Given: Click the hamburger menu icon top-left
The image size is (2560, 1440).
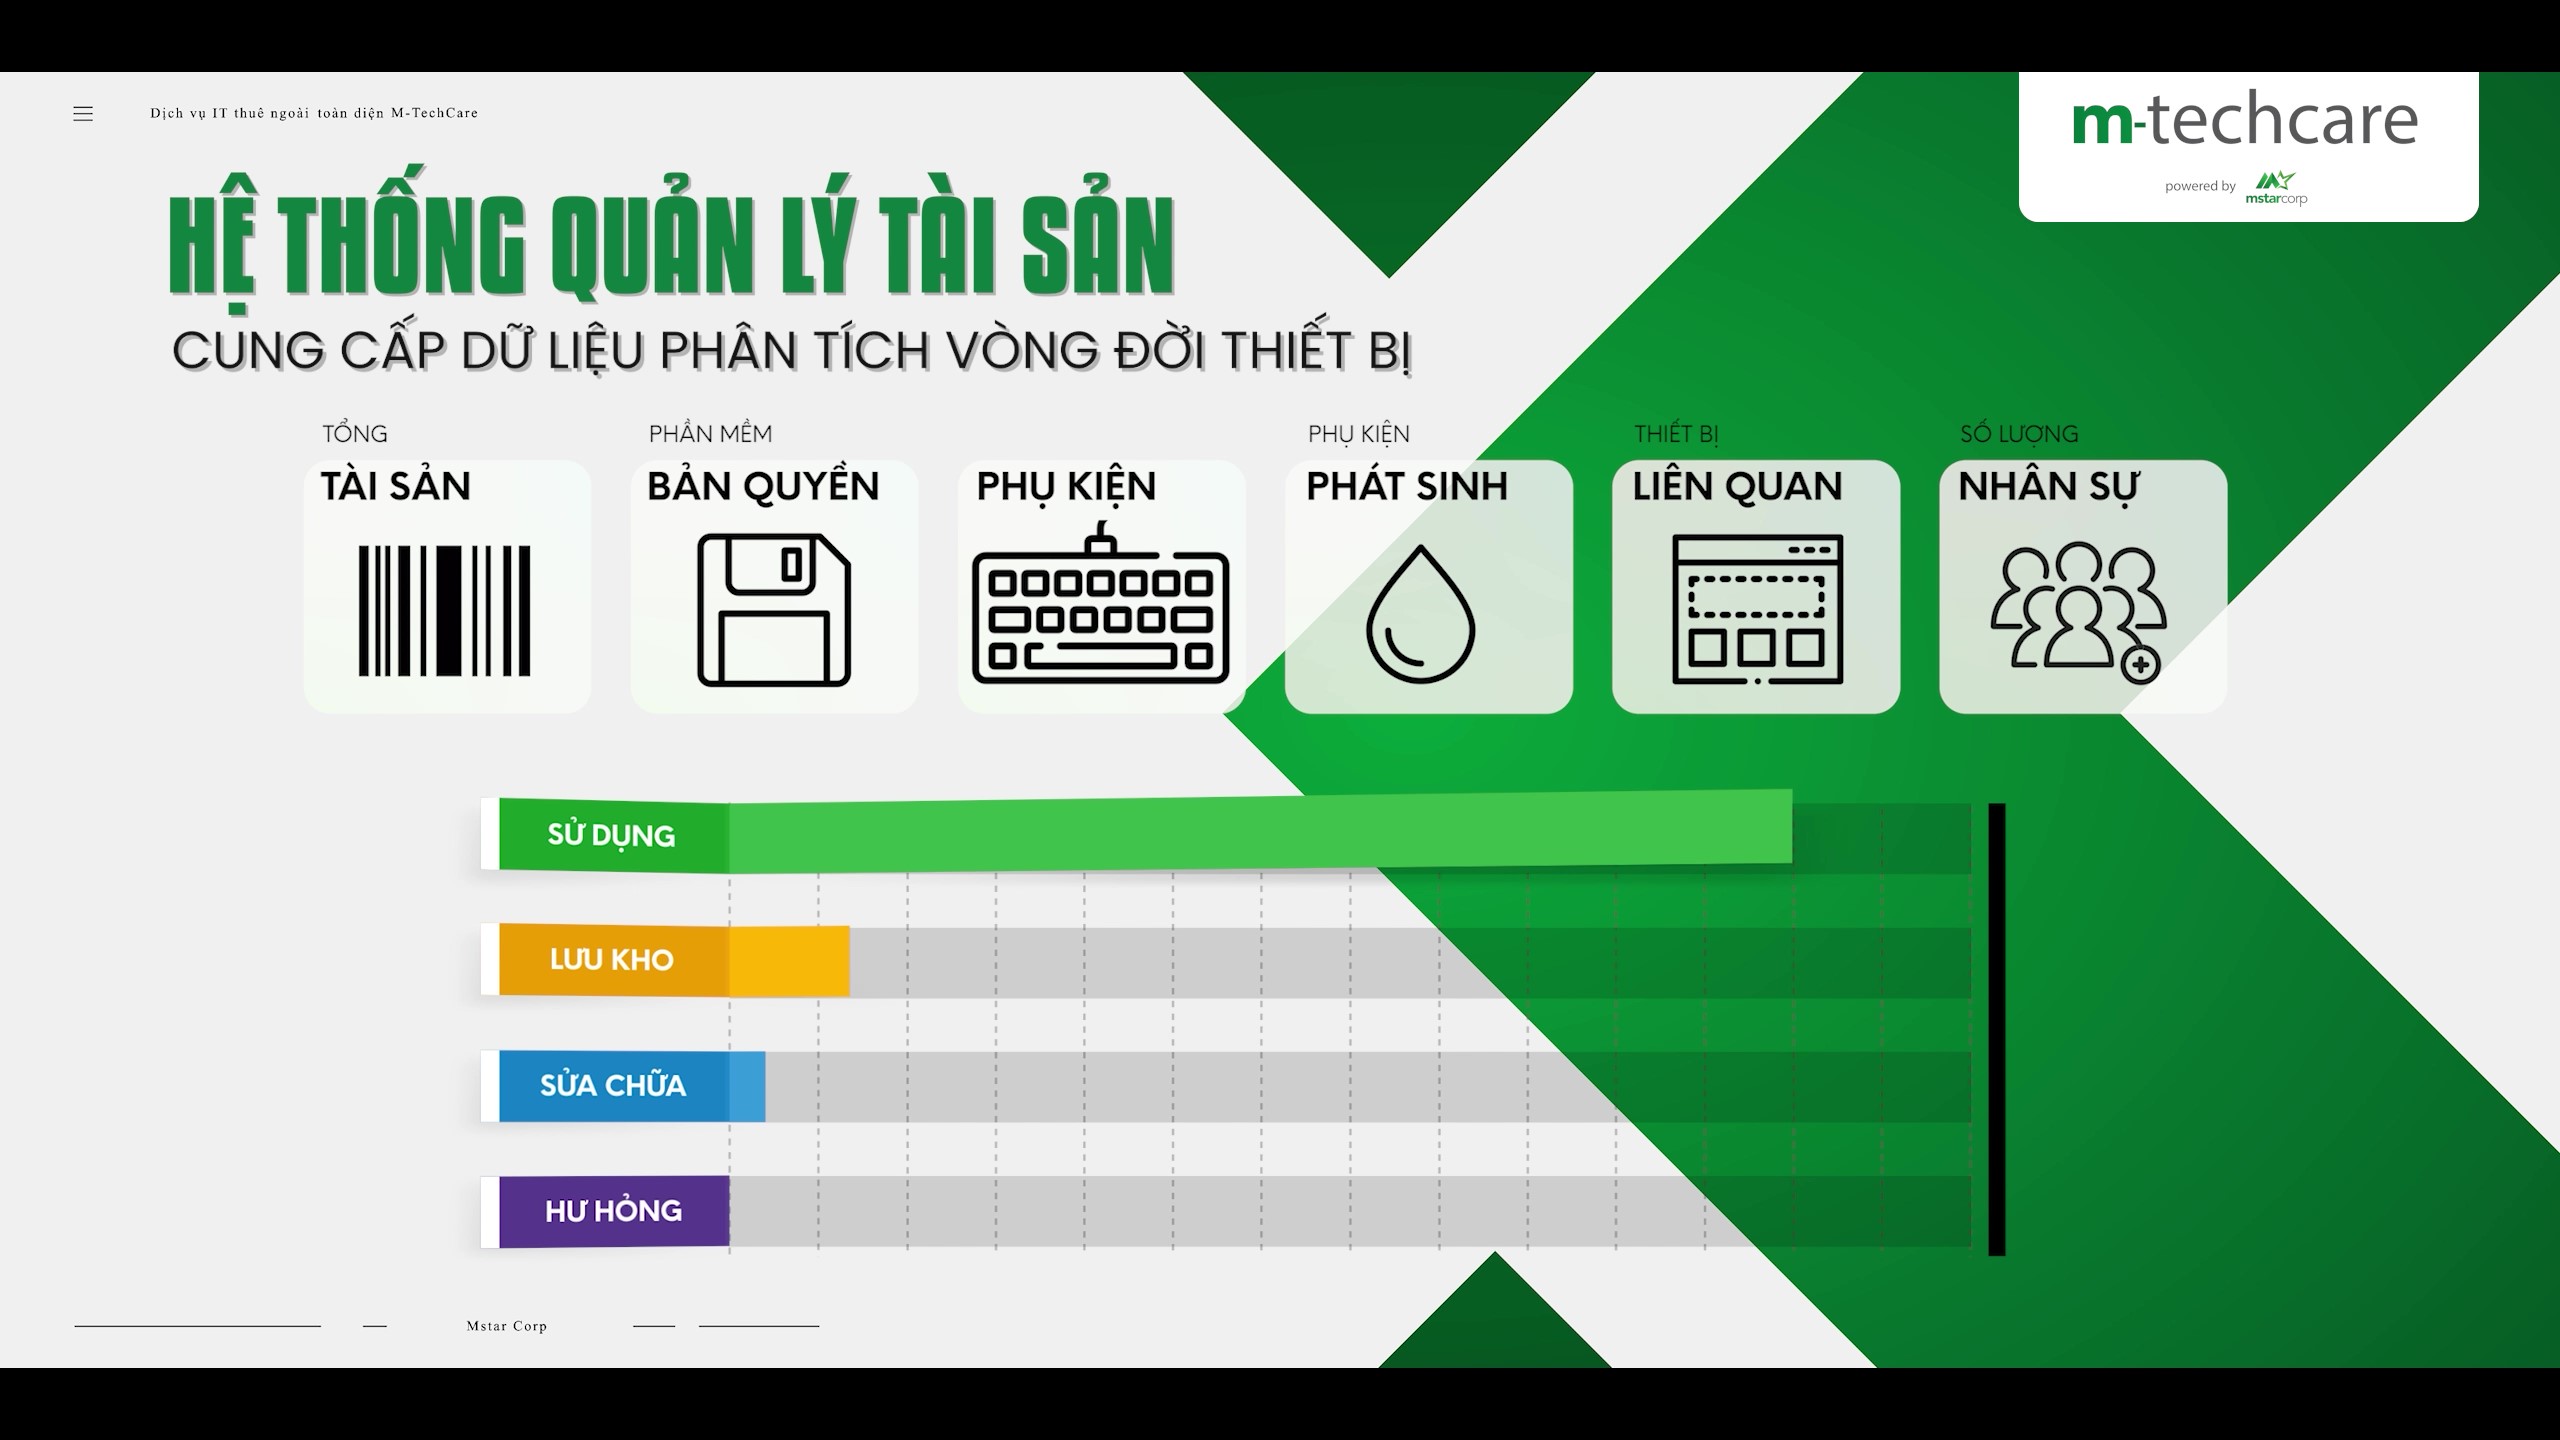Looking at the screenshot, I should point(83,113).
